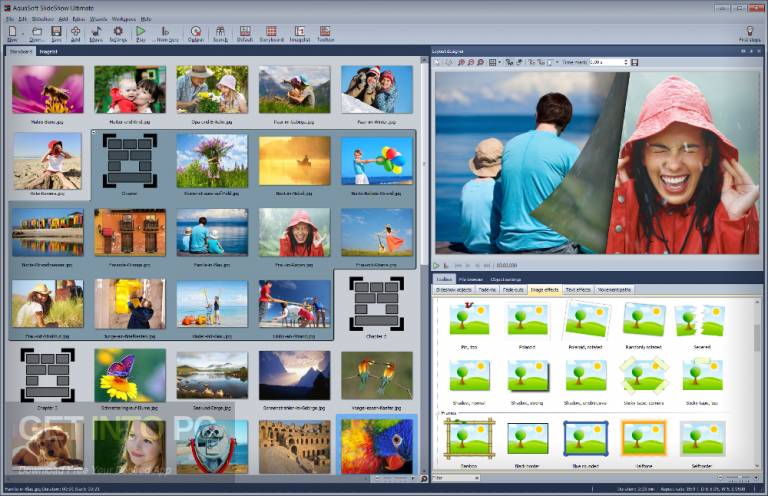Click the time mark input field
Image resolution: width=768 pixels, height=496 pixels.
click(605, 63)
